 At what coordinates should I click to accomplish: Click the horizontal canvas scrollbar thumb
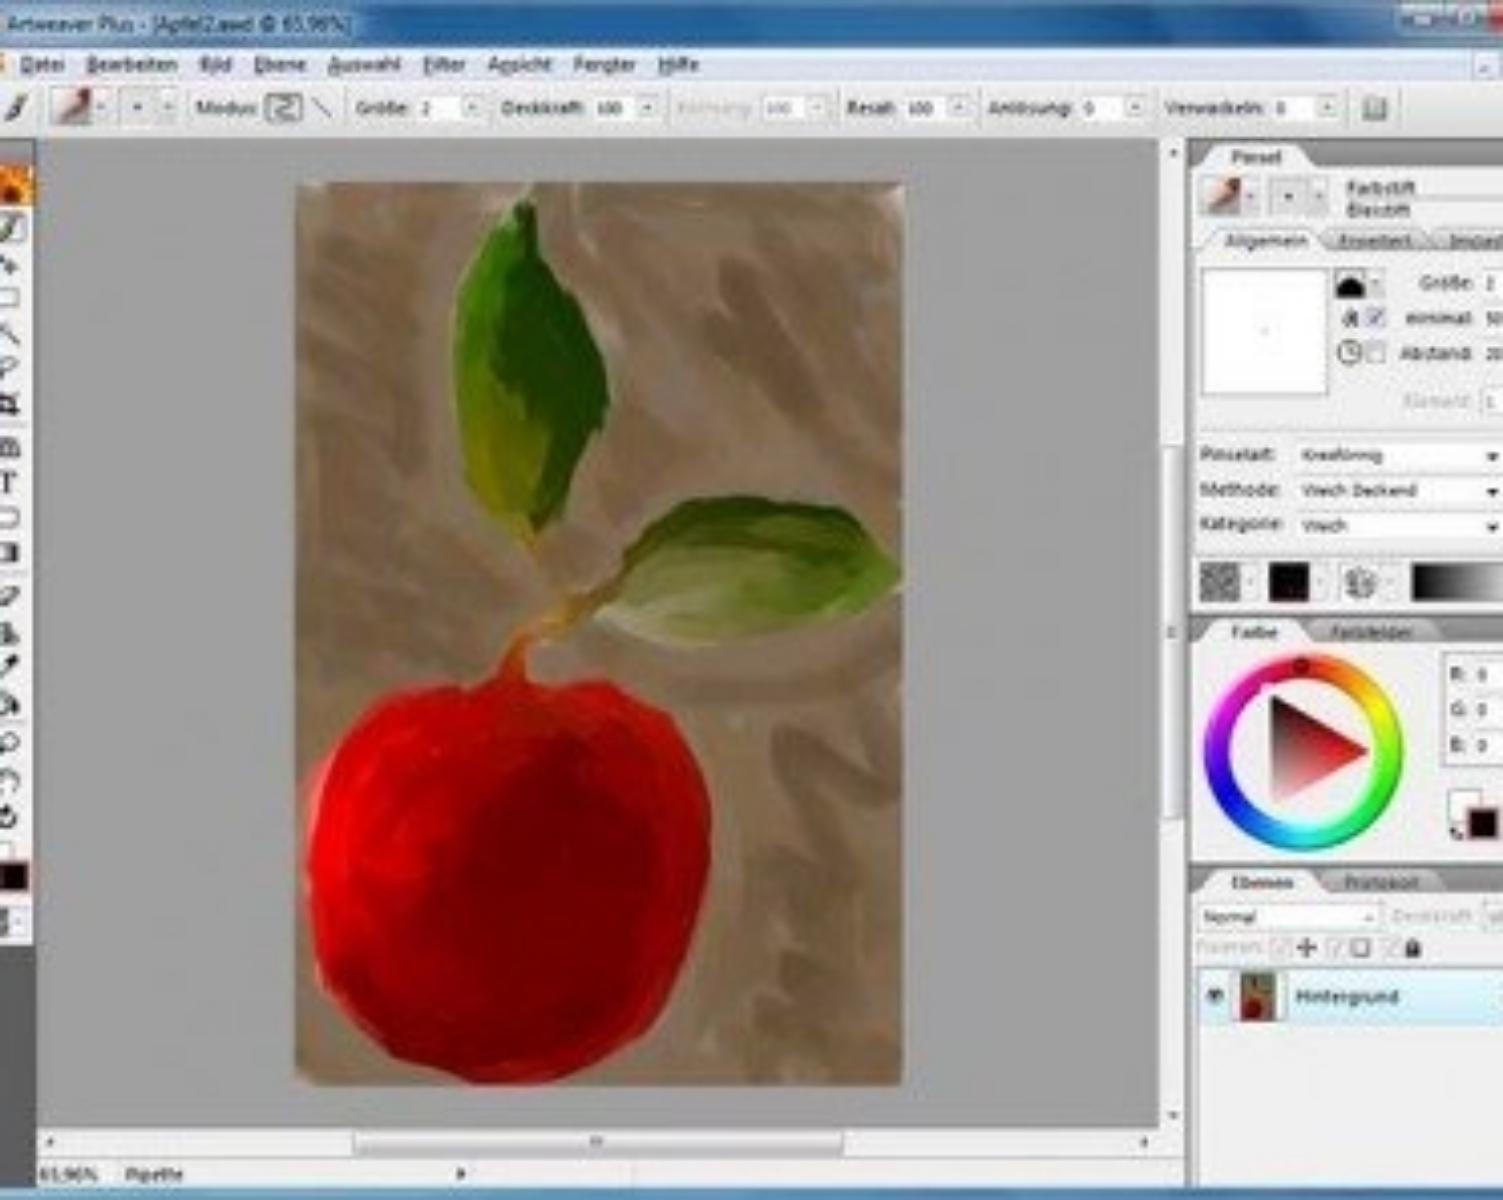coord(597,1142)
